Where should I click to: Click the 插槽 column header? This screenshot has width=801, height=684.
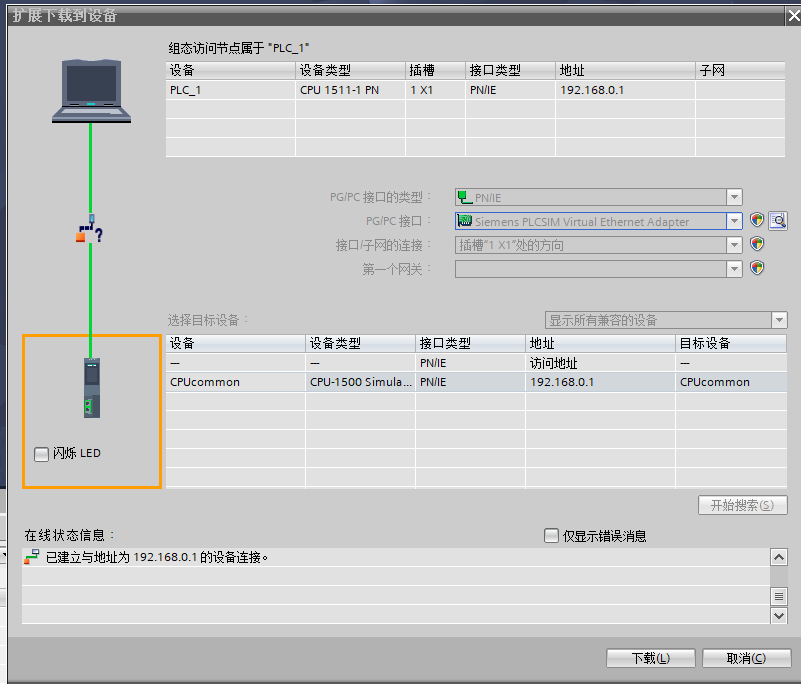point(435,70)
